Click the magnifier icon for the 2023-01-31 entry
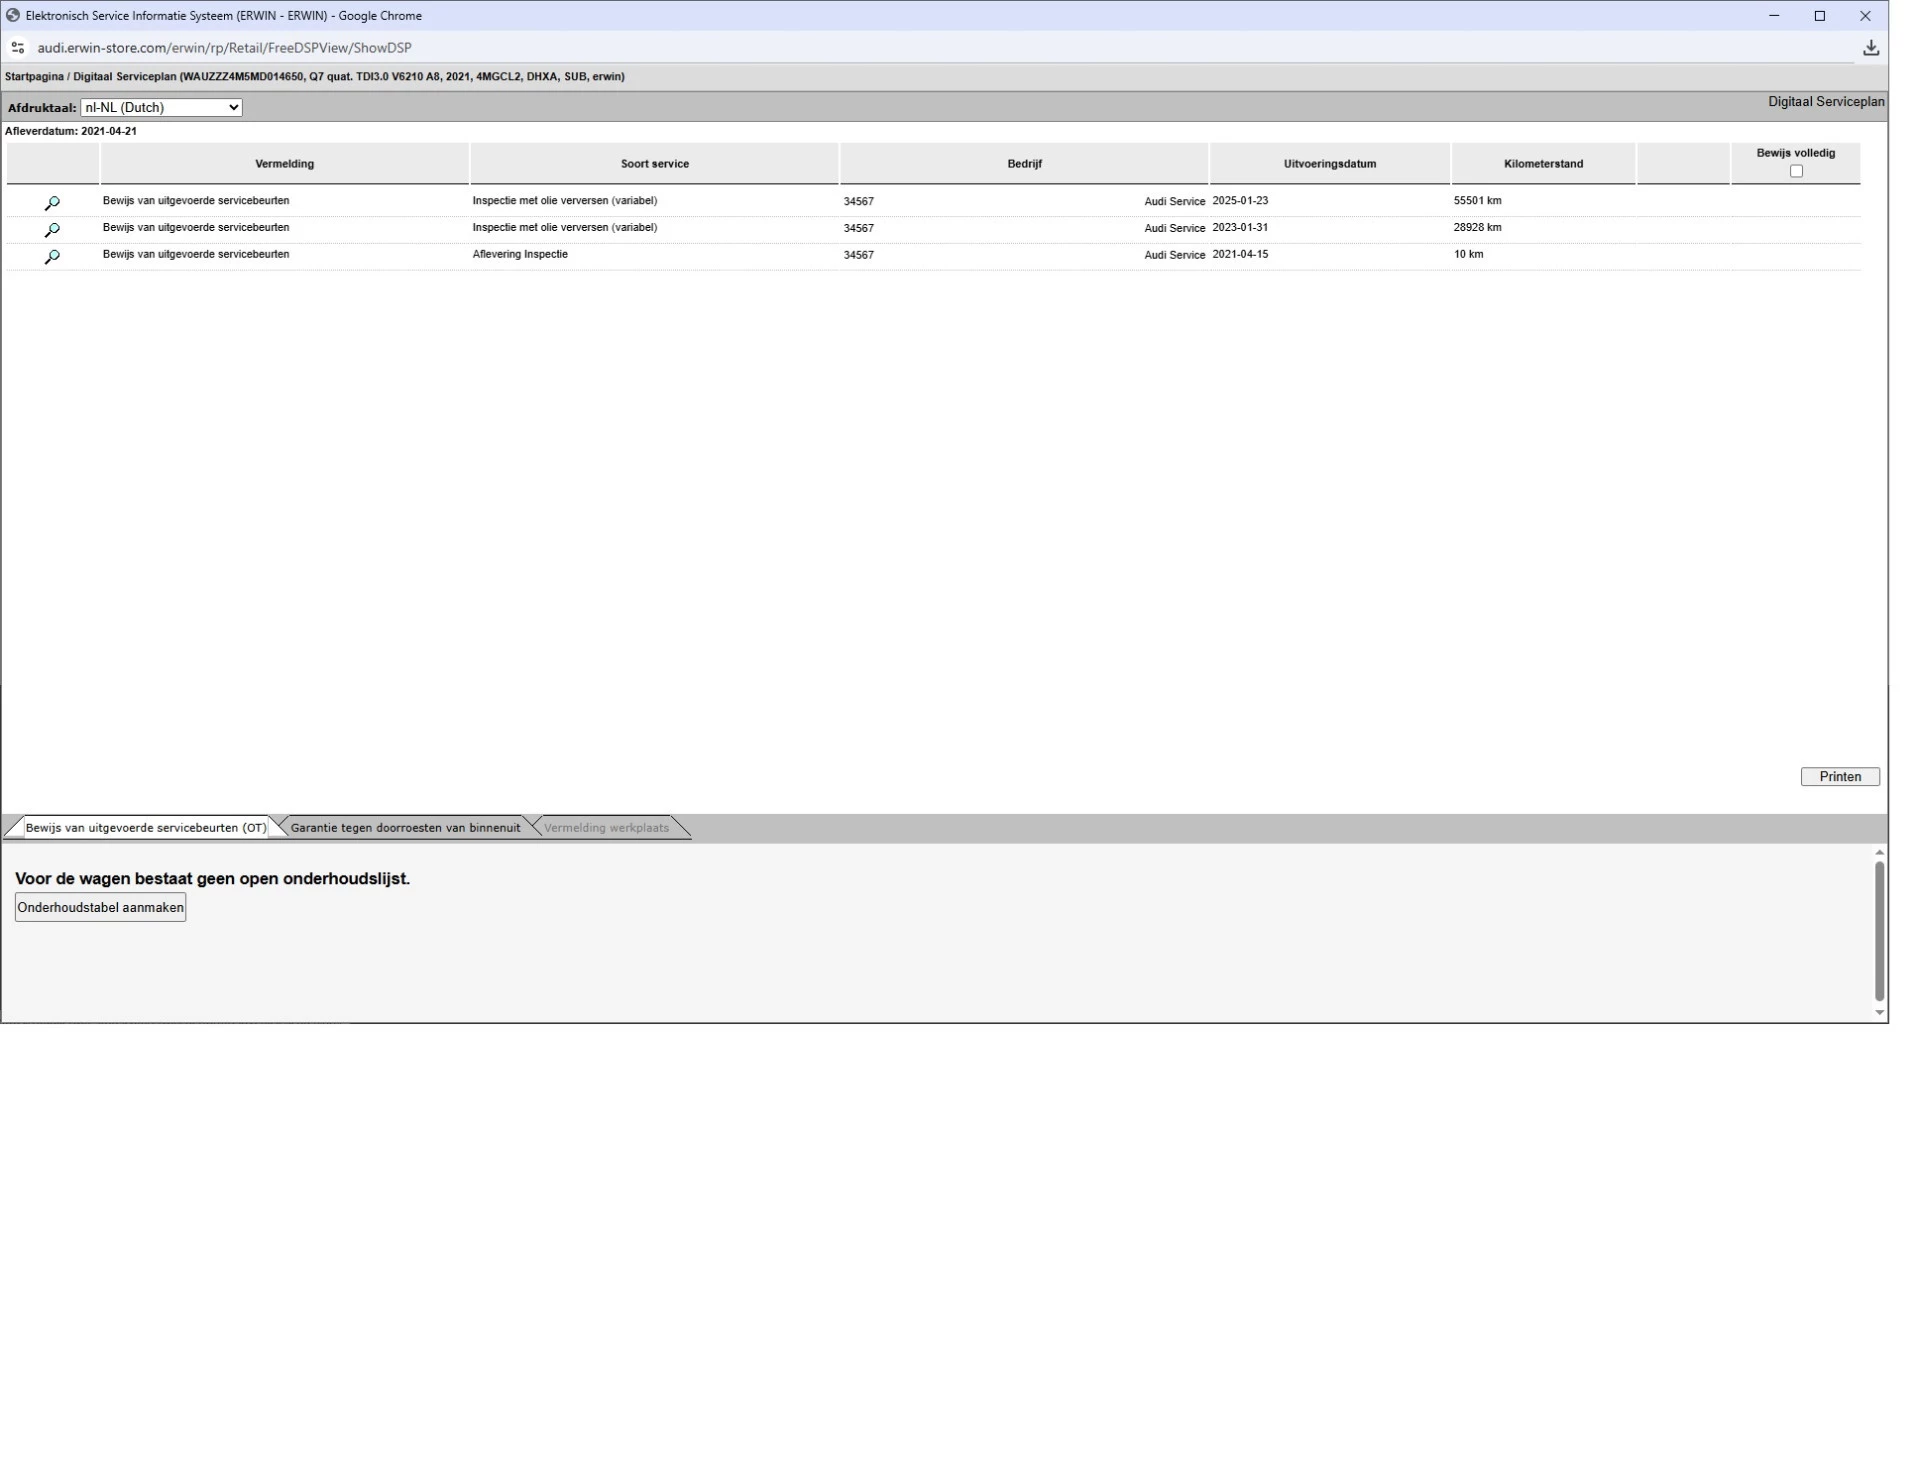Screen dimensions: 1920x1484 (52, 230)
